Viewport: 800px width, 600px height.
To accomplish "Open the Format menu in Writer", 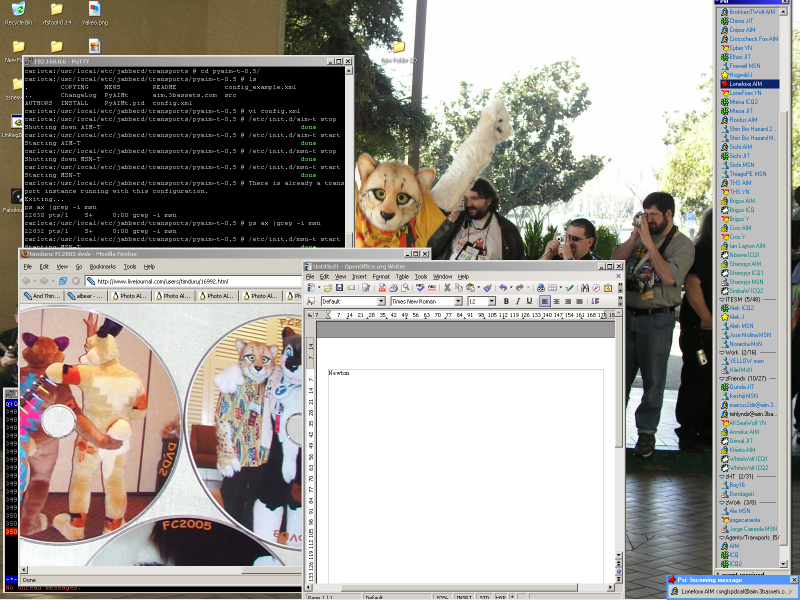I will point(380,276).
